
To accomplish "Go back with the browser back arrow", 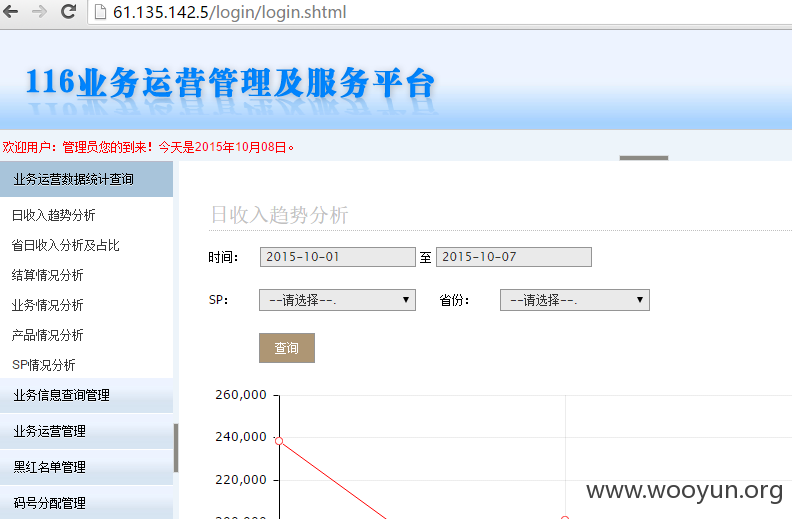I will click(x=10, y=12).
